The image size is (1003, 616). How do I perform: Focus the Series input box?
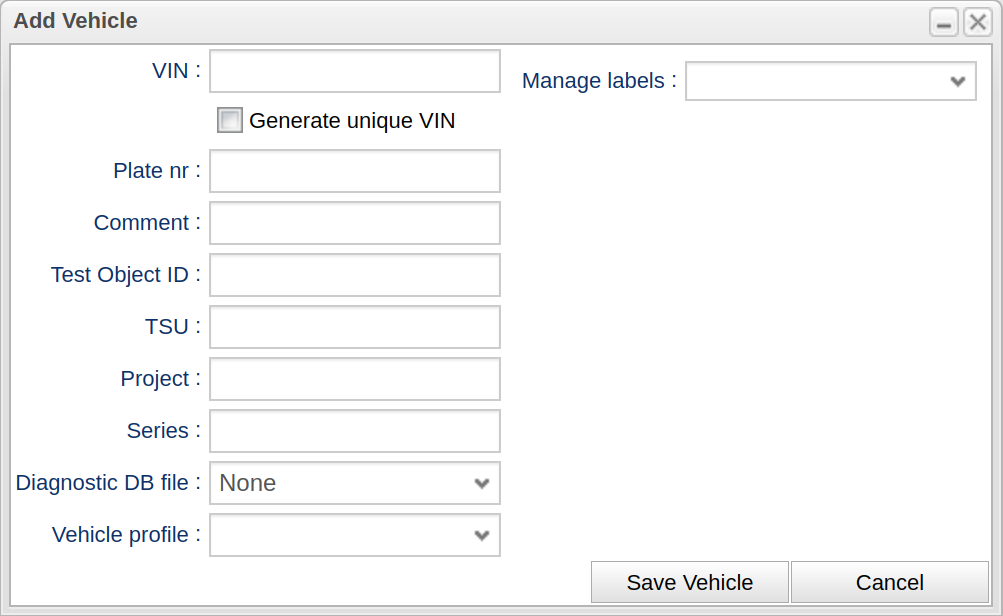[x=354, y=431]
